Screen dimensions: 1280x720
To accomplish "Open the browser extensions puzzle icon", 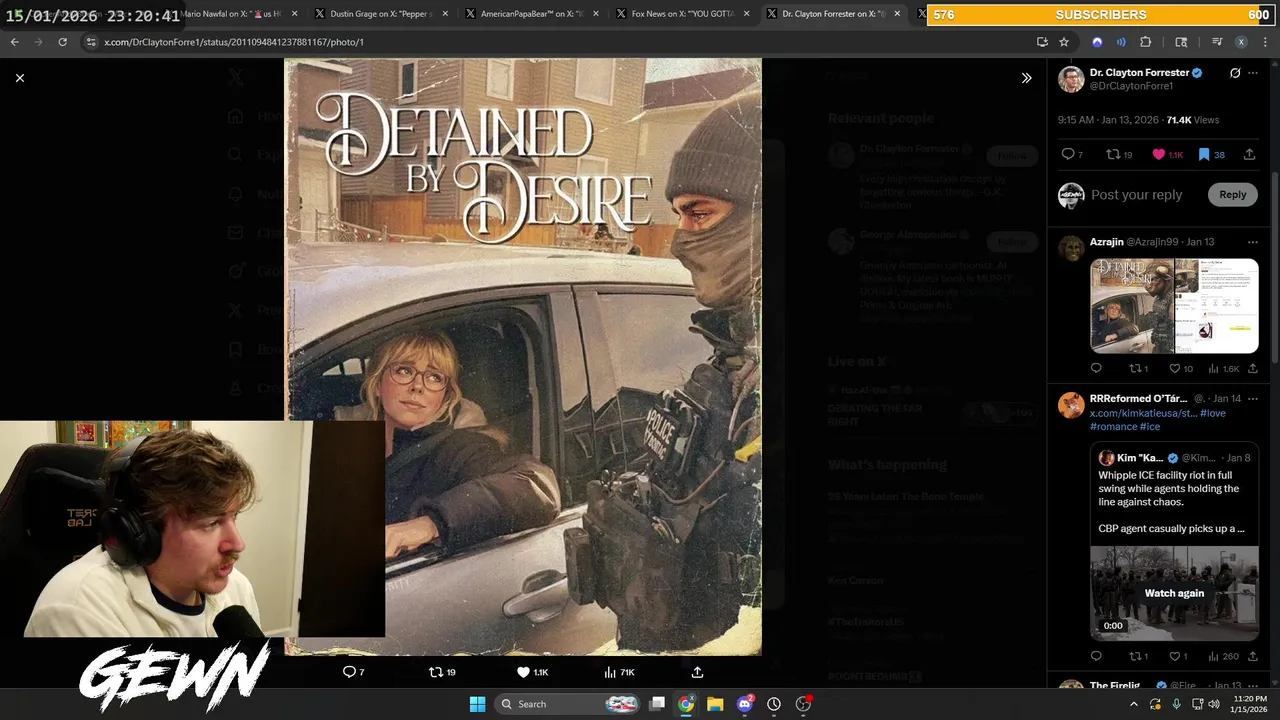I will [x=1146, y=42].
